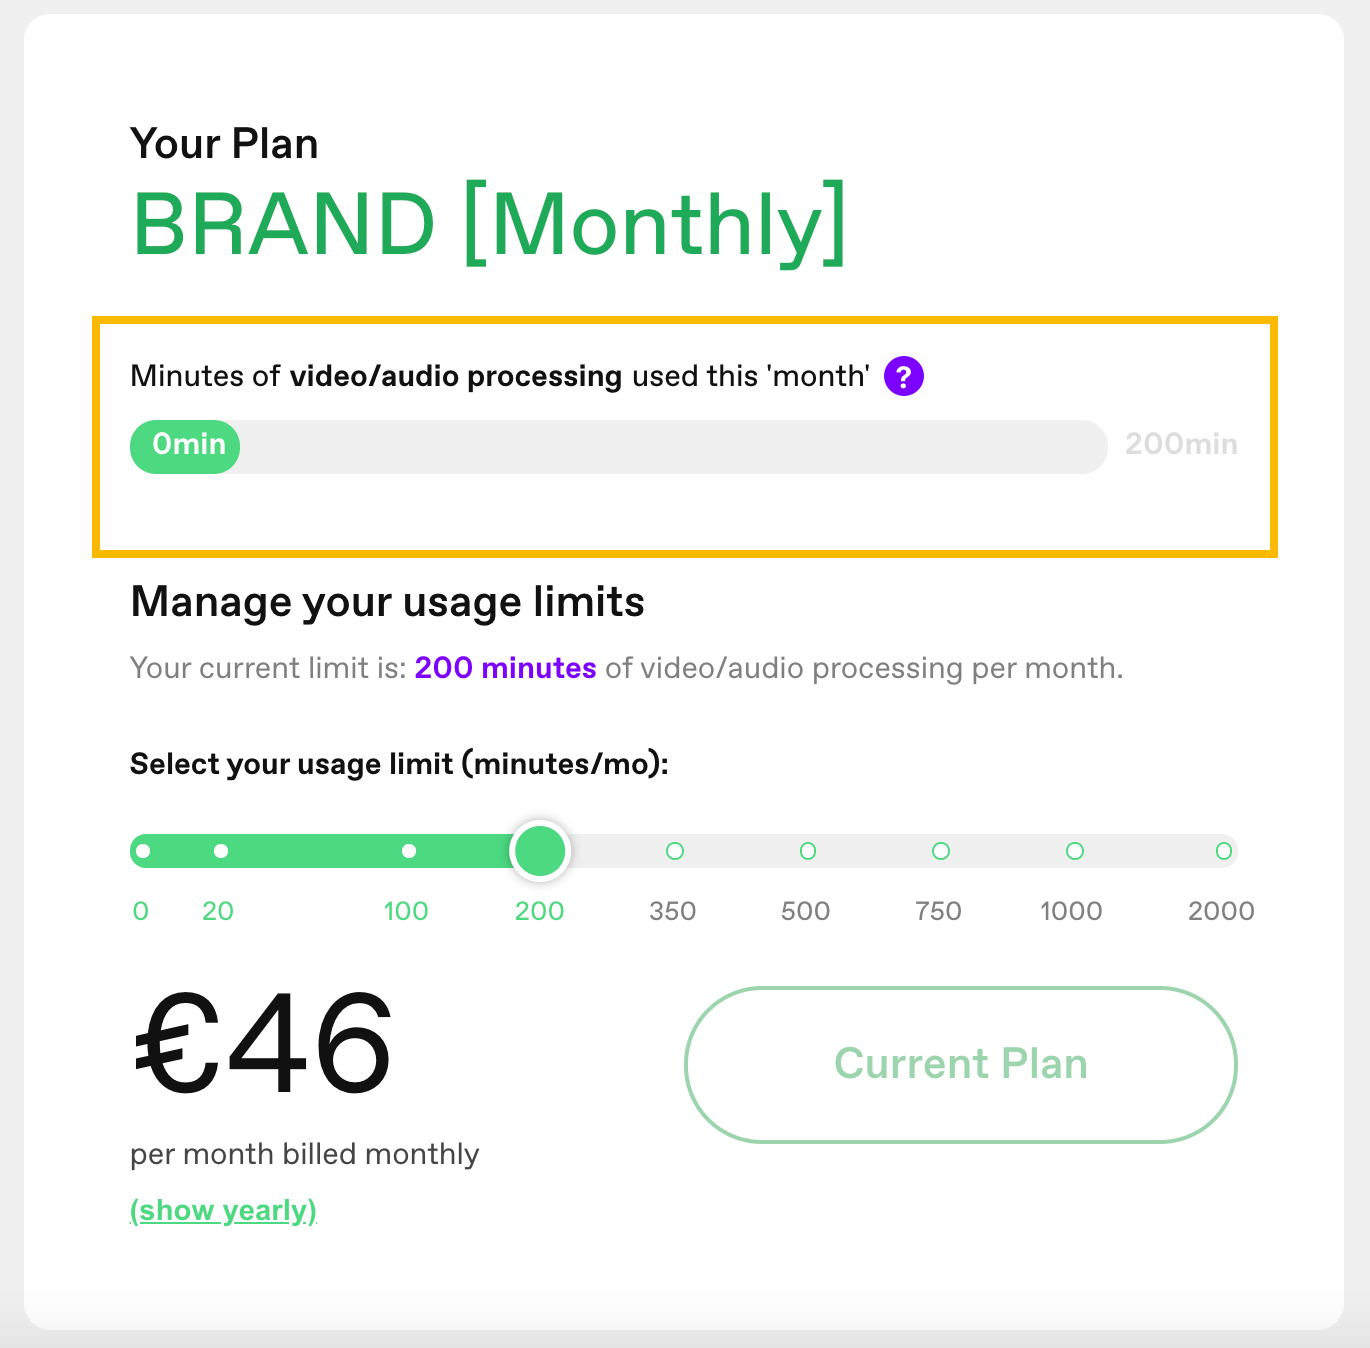Click the €46 price text
The image size is (1370, 1348).
[x=263, y=1043]
